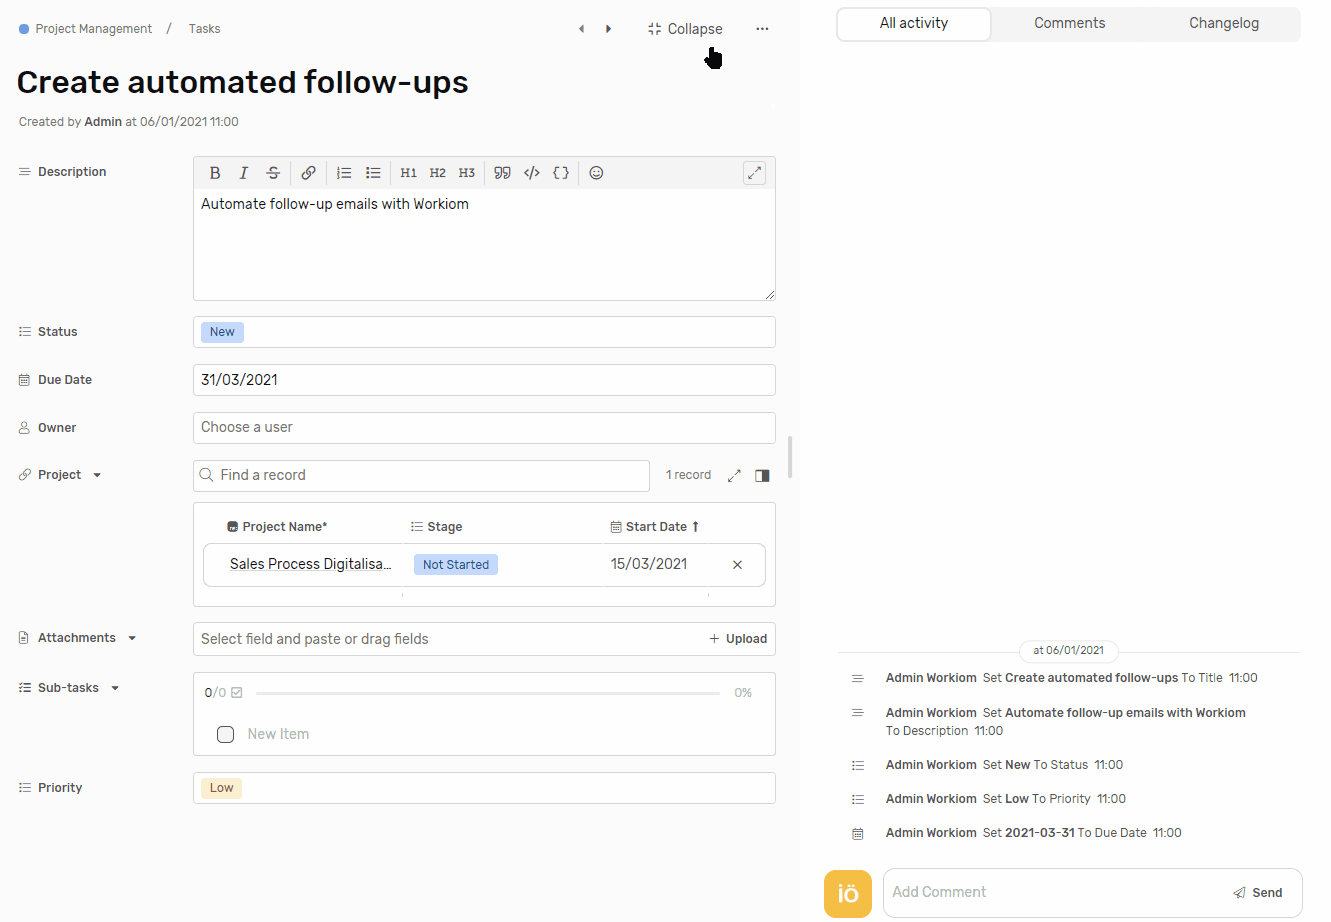Insert a blockquote in description
This screenshot has height=922, width=1331.
tap(502, 173)
